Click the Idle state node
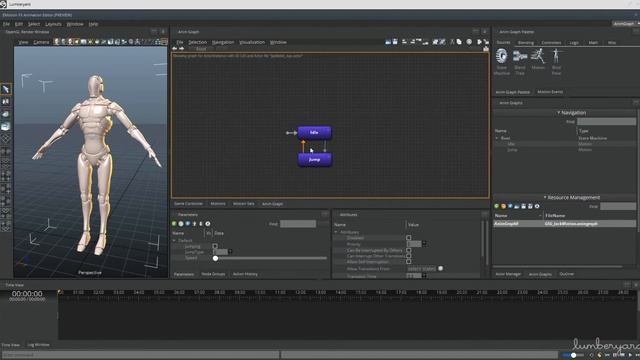 coord(314,133)
